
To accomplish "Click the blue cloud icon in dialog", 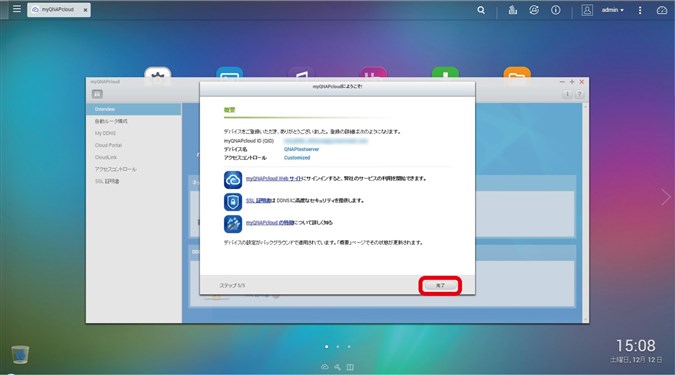I will [x=233, y=180].
